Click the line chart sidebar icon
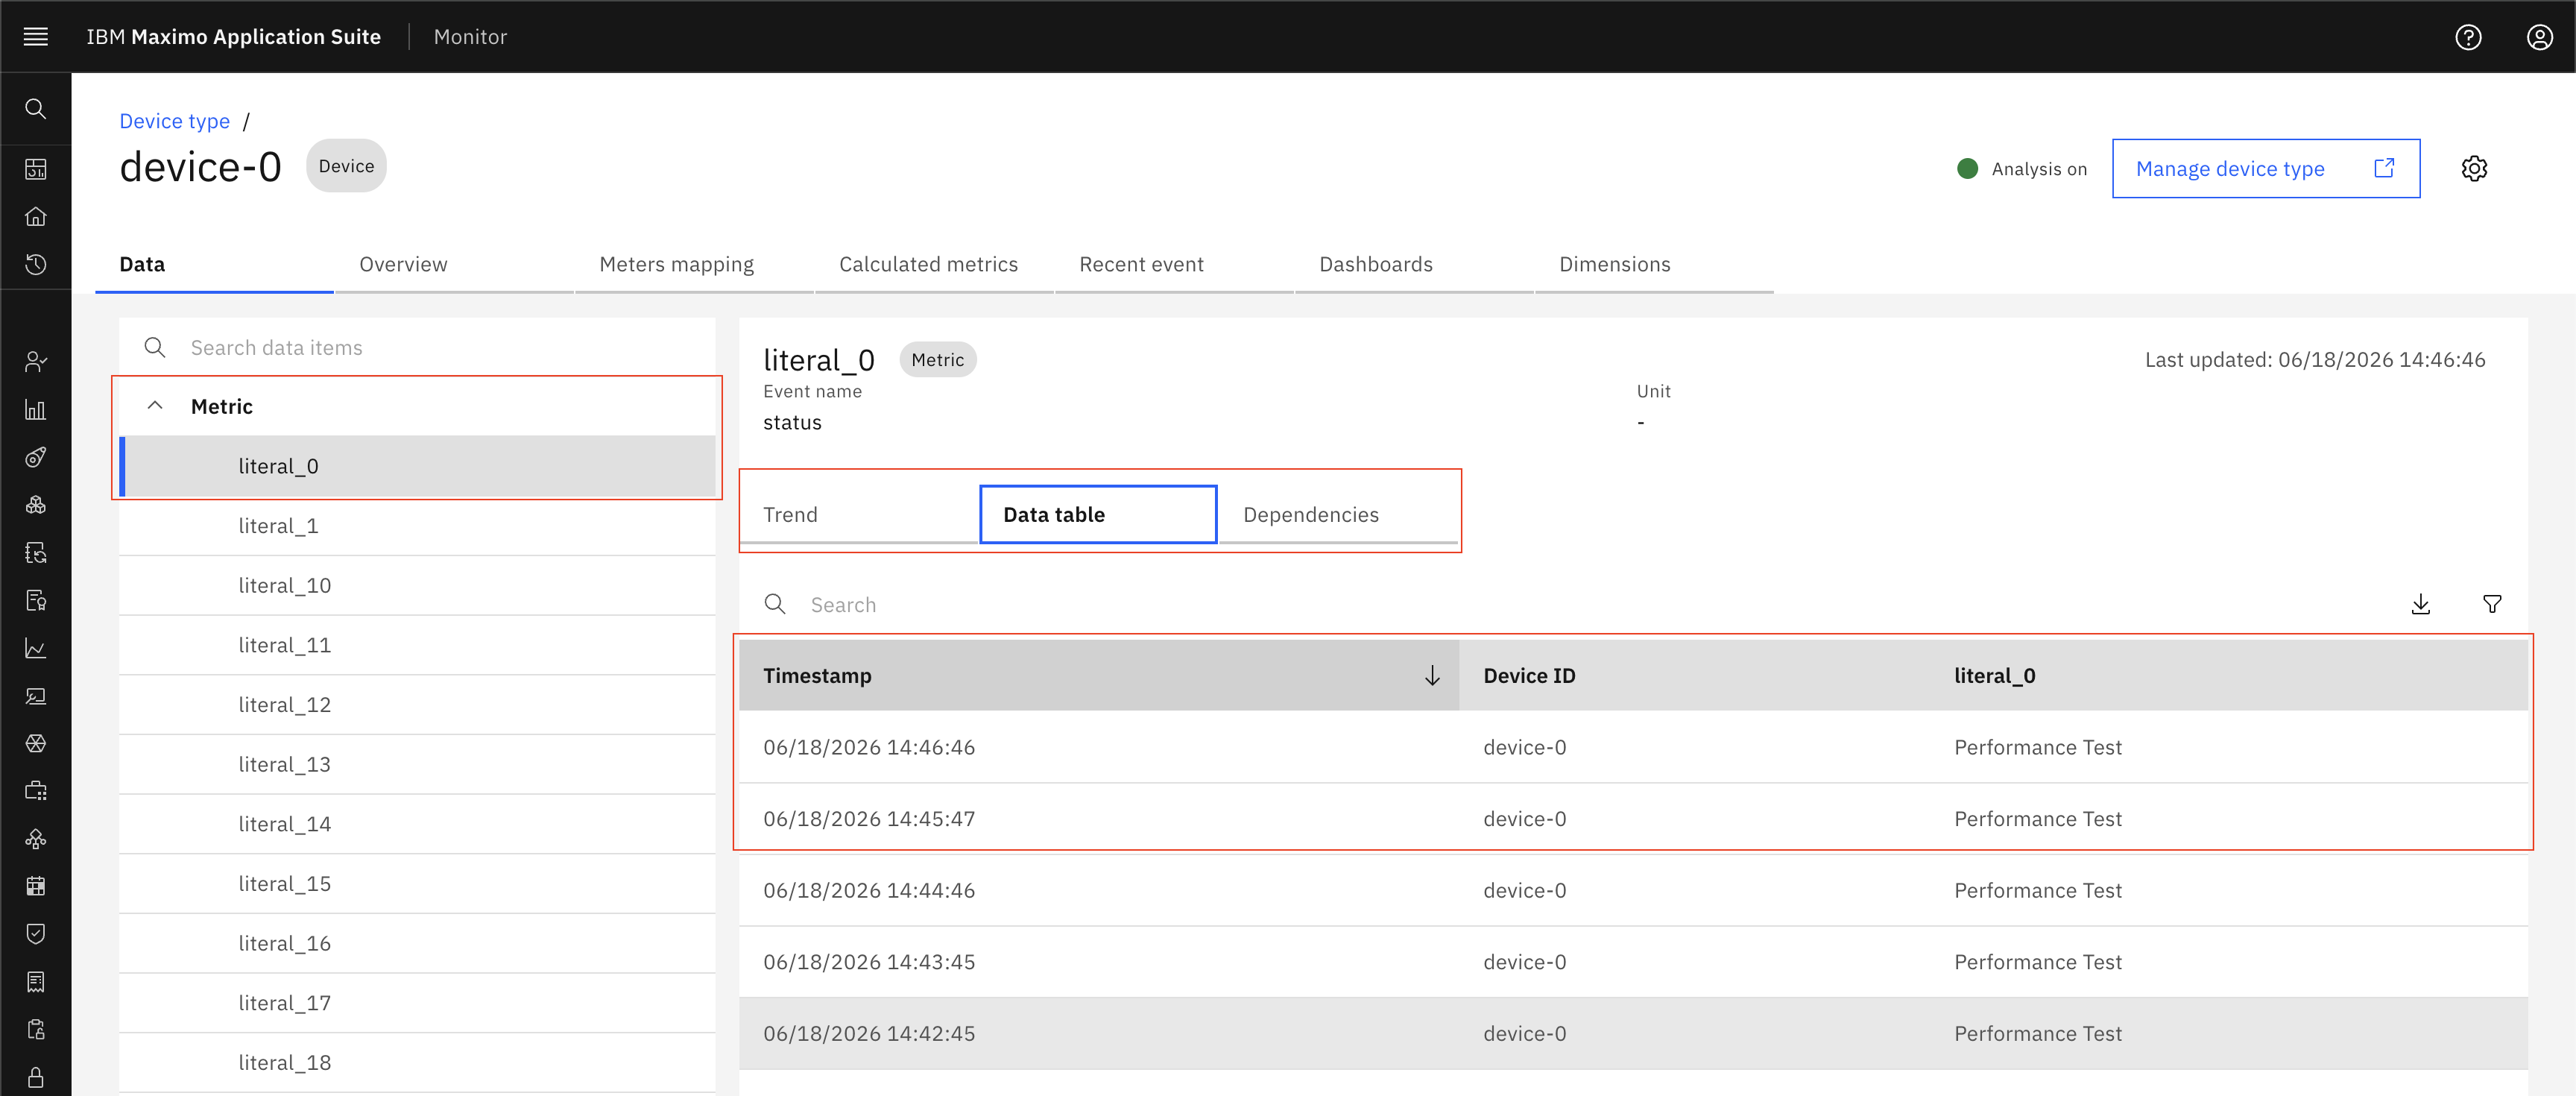2576x1096 pixels. point(36,649)
